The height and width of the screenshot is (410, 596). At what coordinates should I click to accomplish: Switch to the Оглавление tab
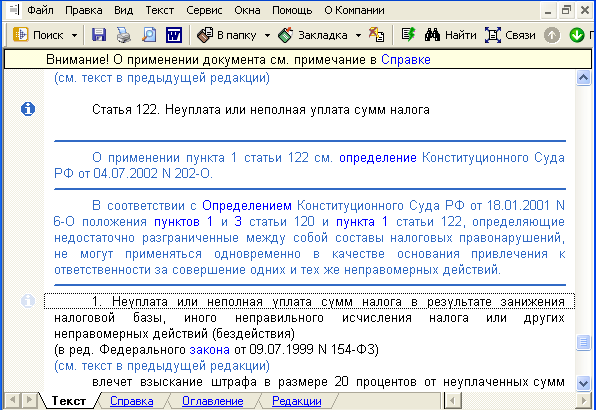(212, 401)
